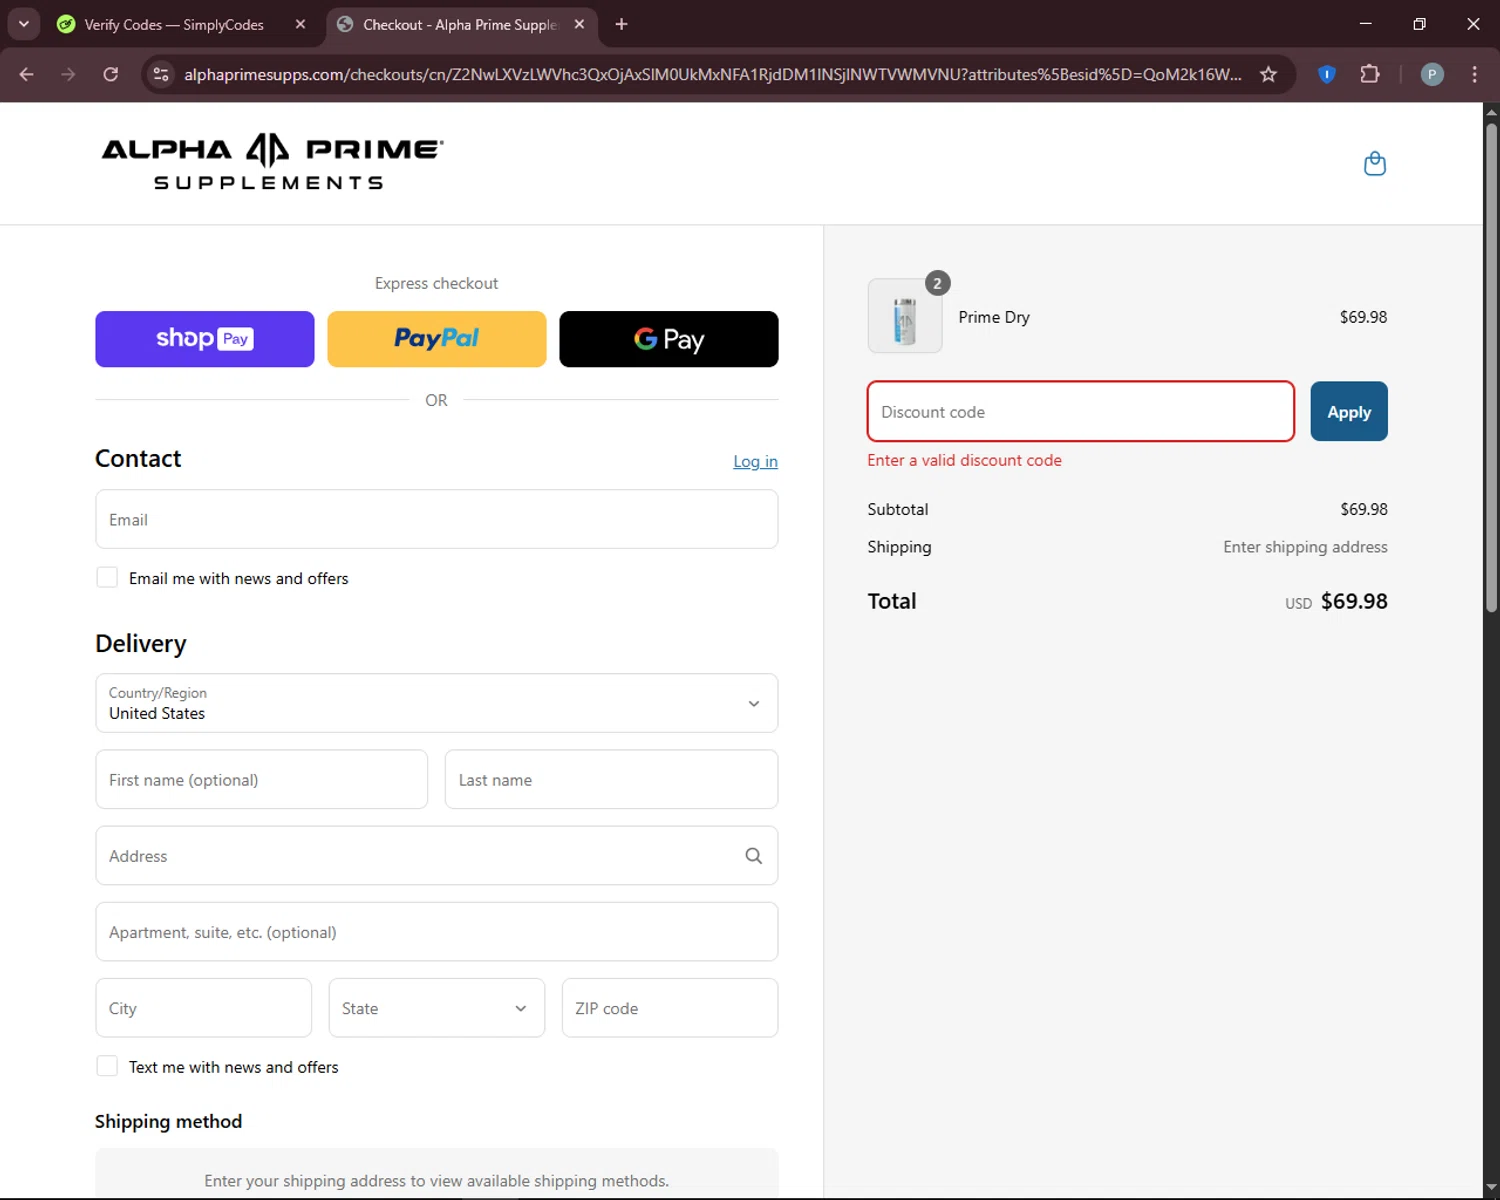Expand the State dropdown
The height and width of the screenshot is (1200, 1500).
point(437,1008)
